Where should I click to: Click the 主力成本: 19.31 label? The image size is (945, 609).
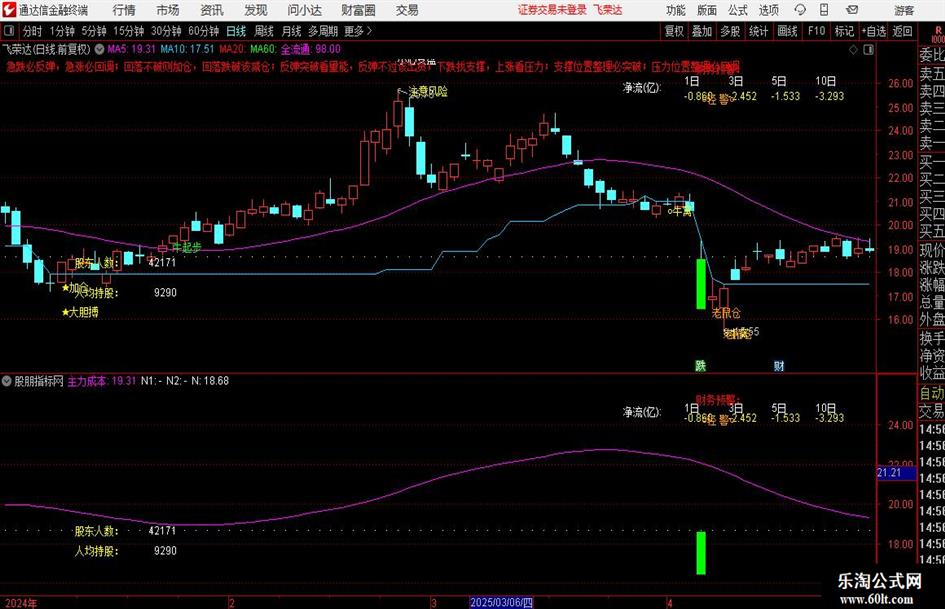point(101,380)
